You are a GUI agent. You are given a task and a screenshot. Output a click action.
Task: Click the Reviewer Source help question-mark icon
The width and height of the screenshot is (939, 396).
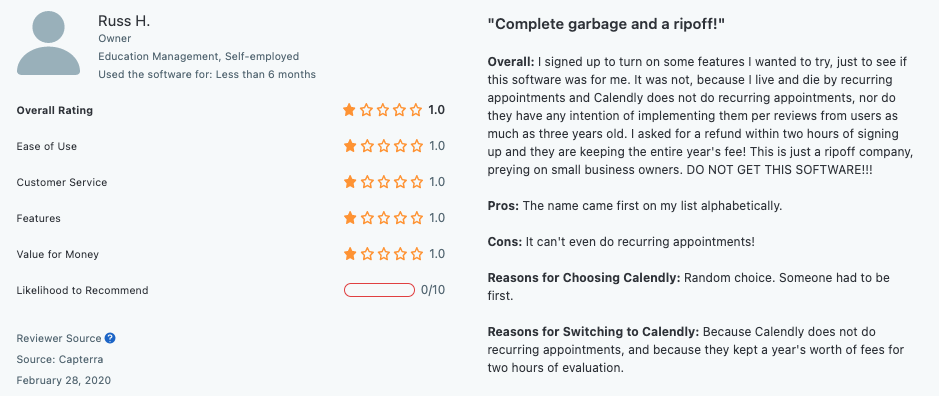coord(110,338)
